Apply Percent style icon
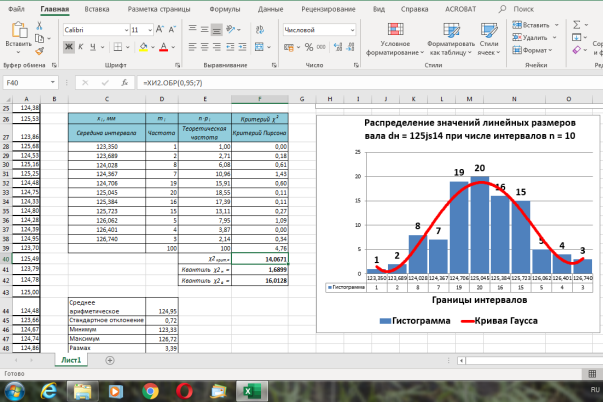 point(309,47)
